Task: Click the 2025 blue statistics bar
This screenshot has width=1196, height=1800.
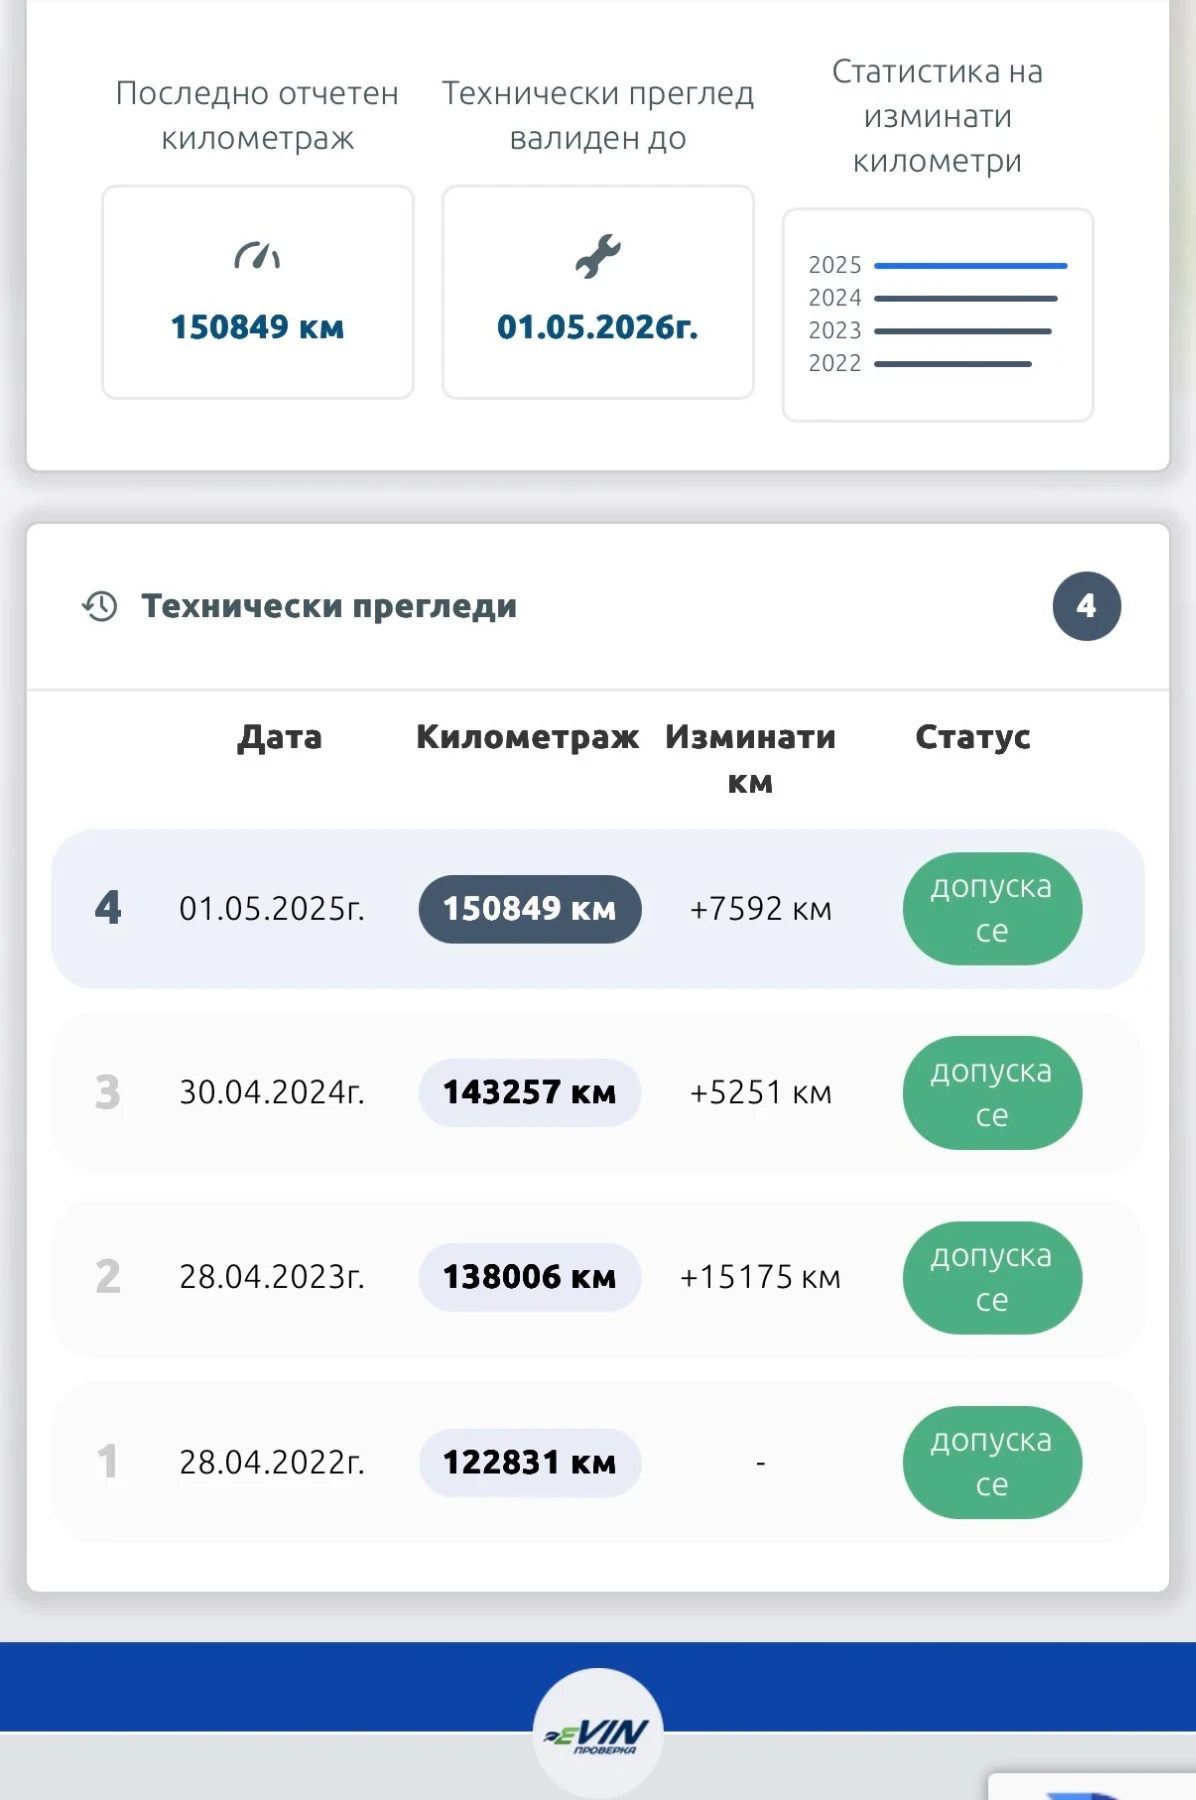Action: click(970, 266)
